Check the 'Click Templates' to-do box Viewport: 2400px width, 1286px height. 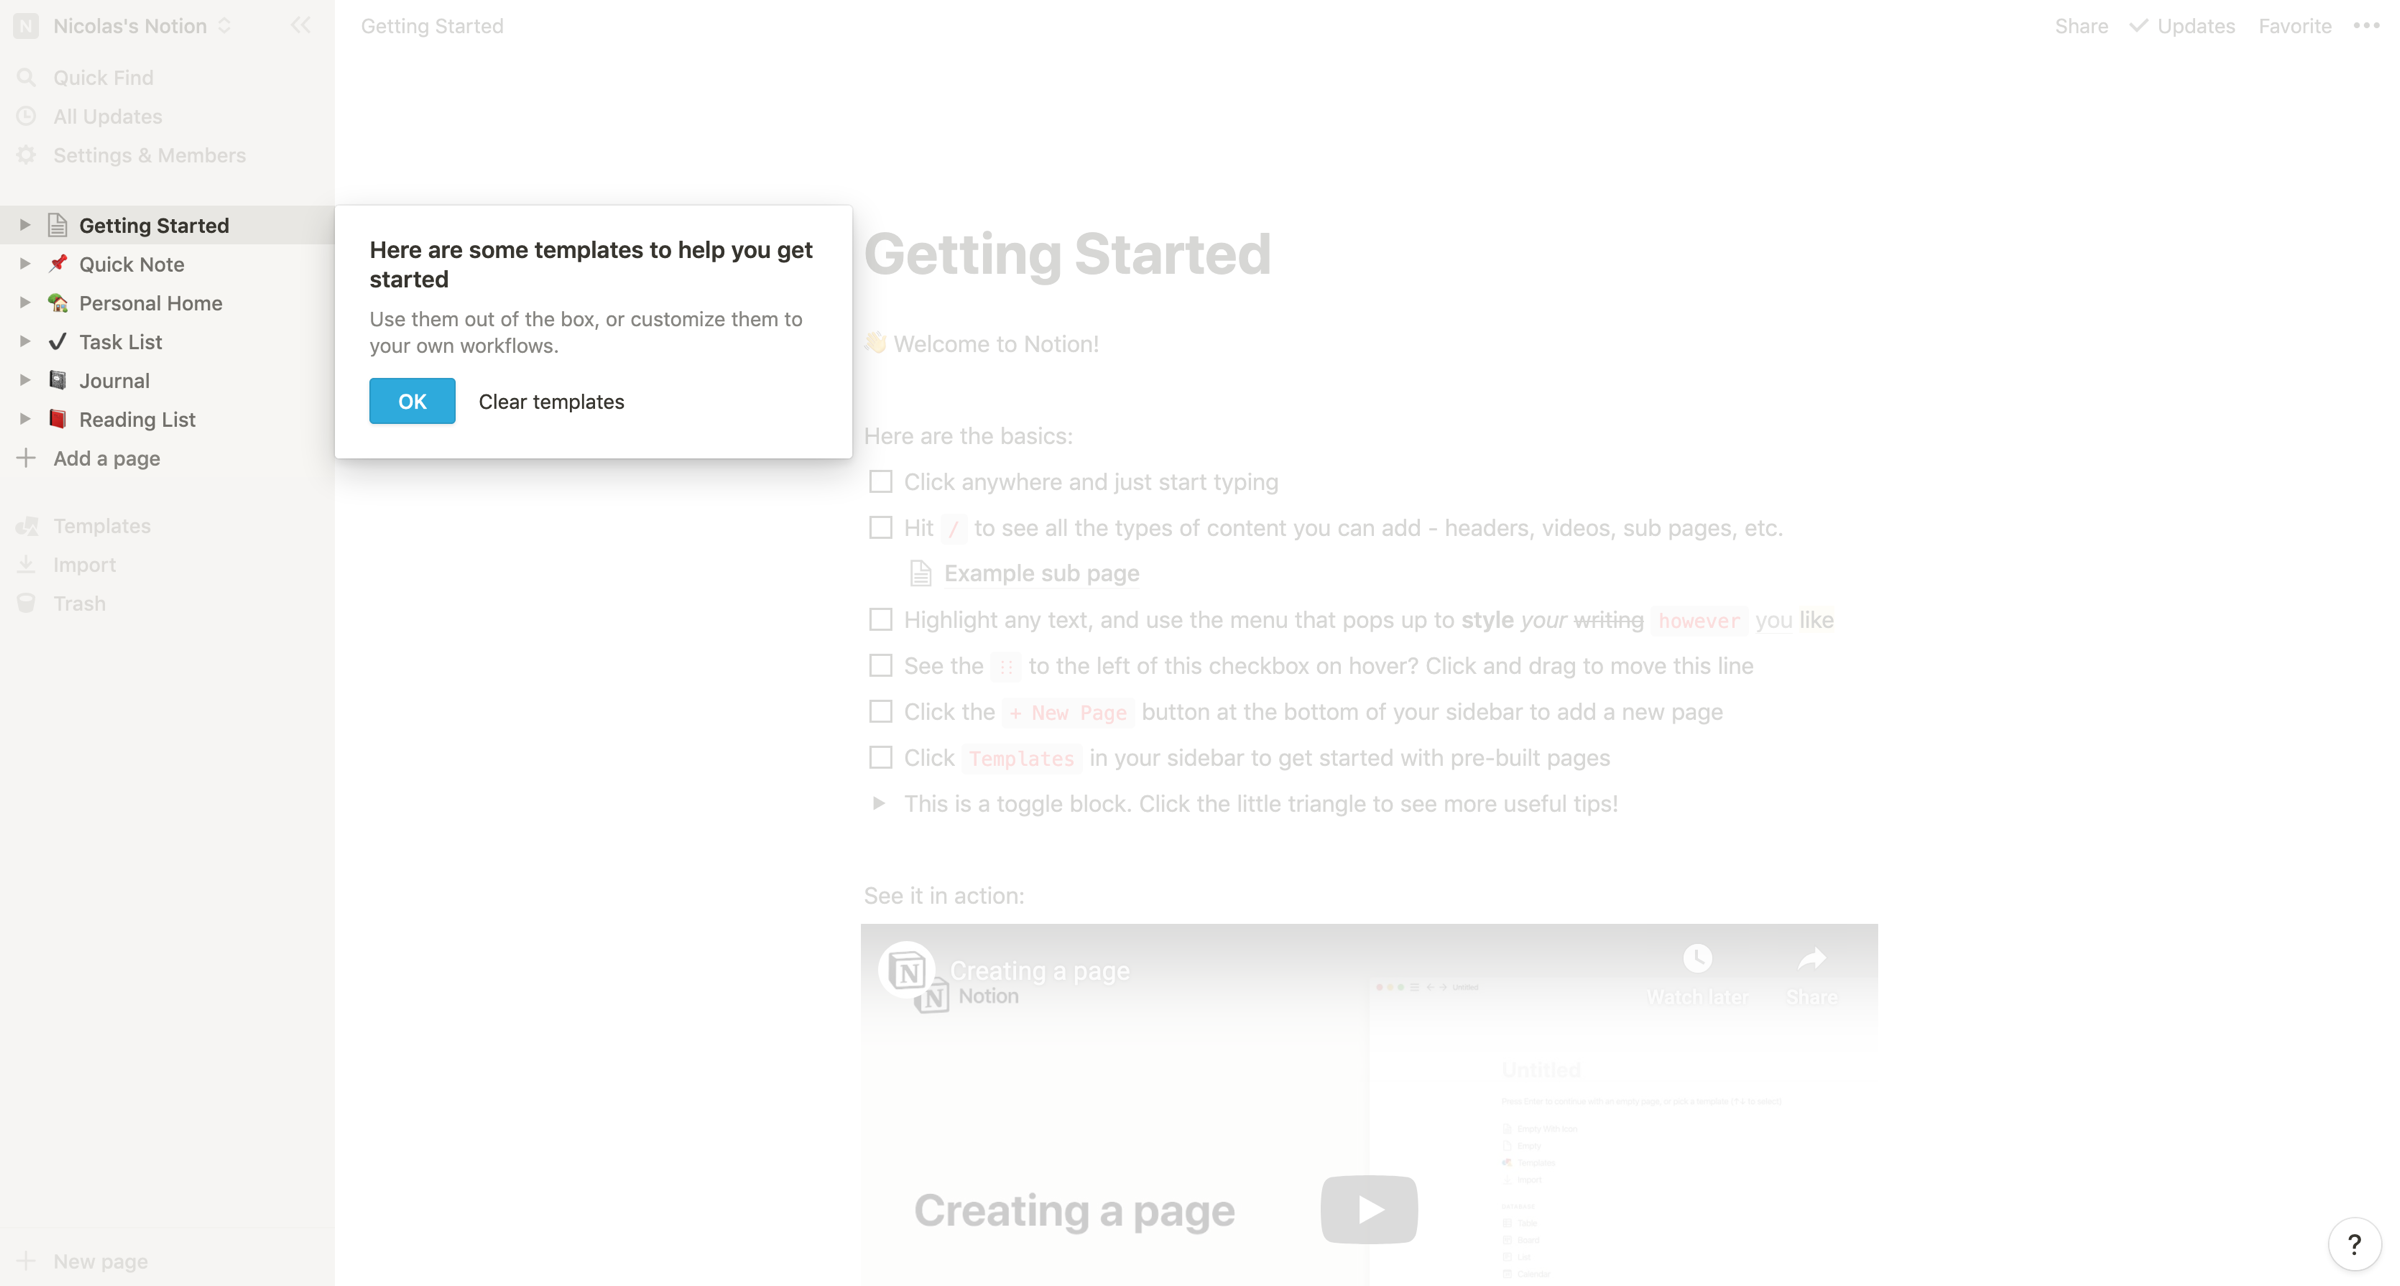(880, 758)
